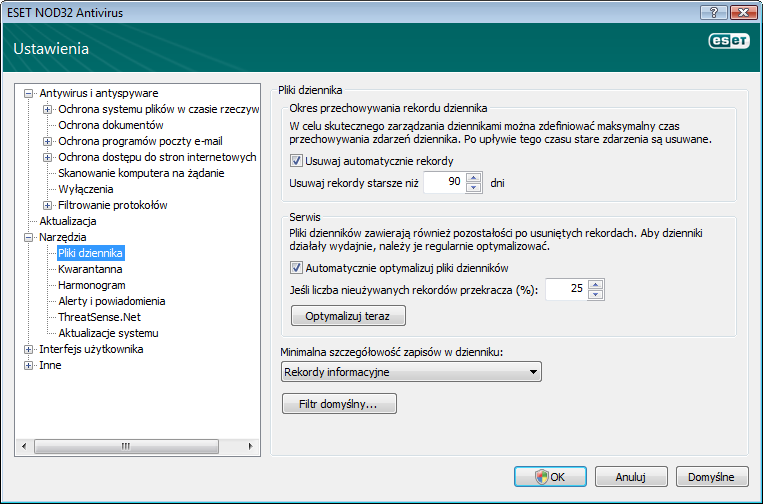Confirm settings with OK
The height and width of the screenshot is (504, 763).
pyautogui.click(x=550, y=477)
